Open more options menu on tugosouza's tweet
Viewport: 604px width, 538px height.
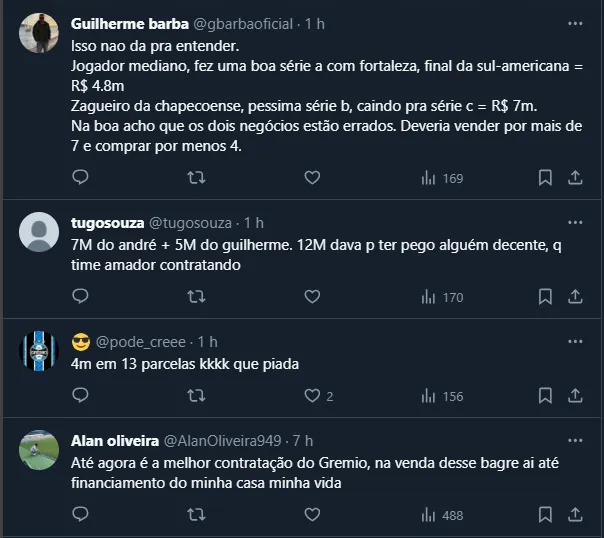pos(575,222)
